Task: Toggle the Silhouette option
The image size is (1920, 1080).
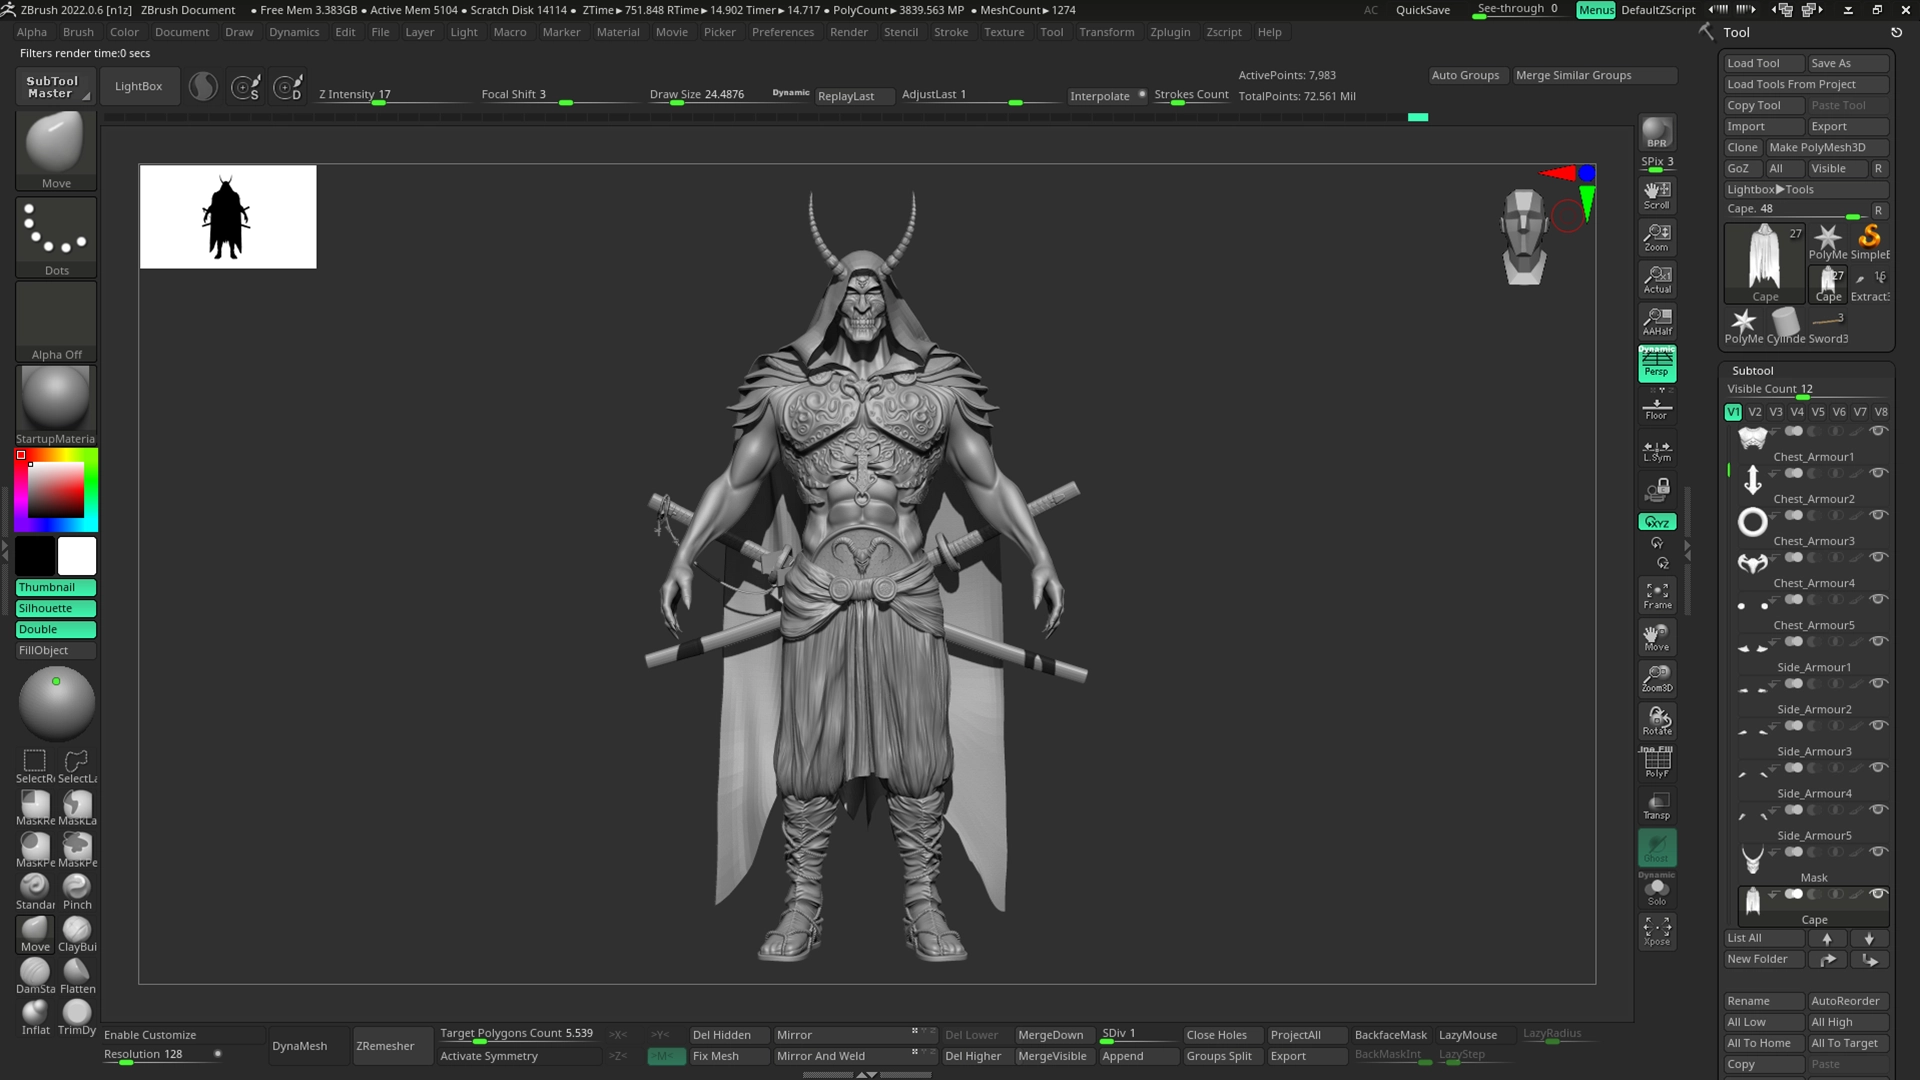Action: pos(56,608)
